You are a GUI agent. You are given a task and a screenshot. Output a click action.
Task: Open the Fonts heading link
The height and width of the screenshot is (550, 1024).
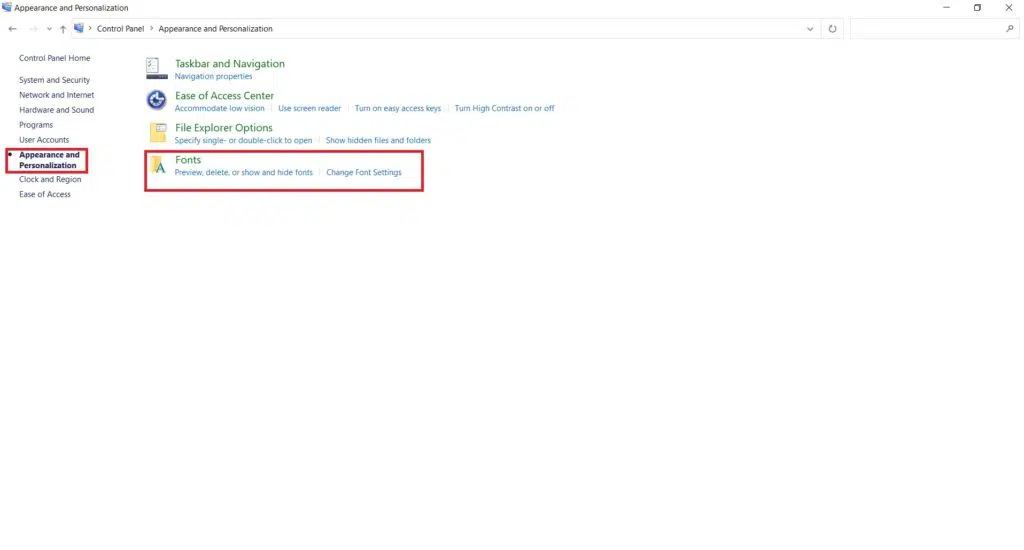pos(188,160)
